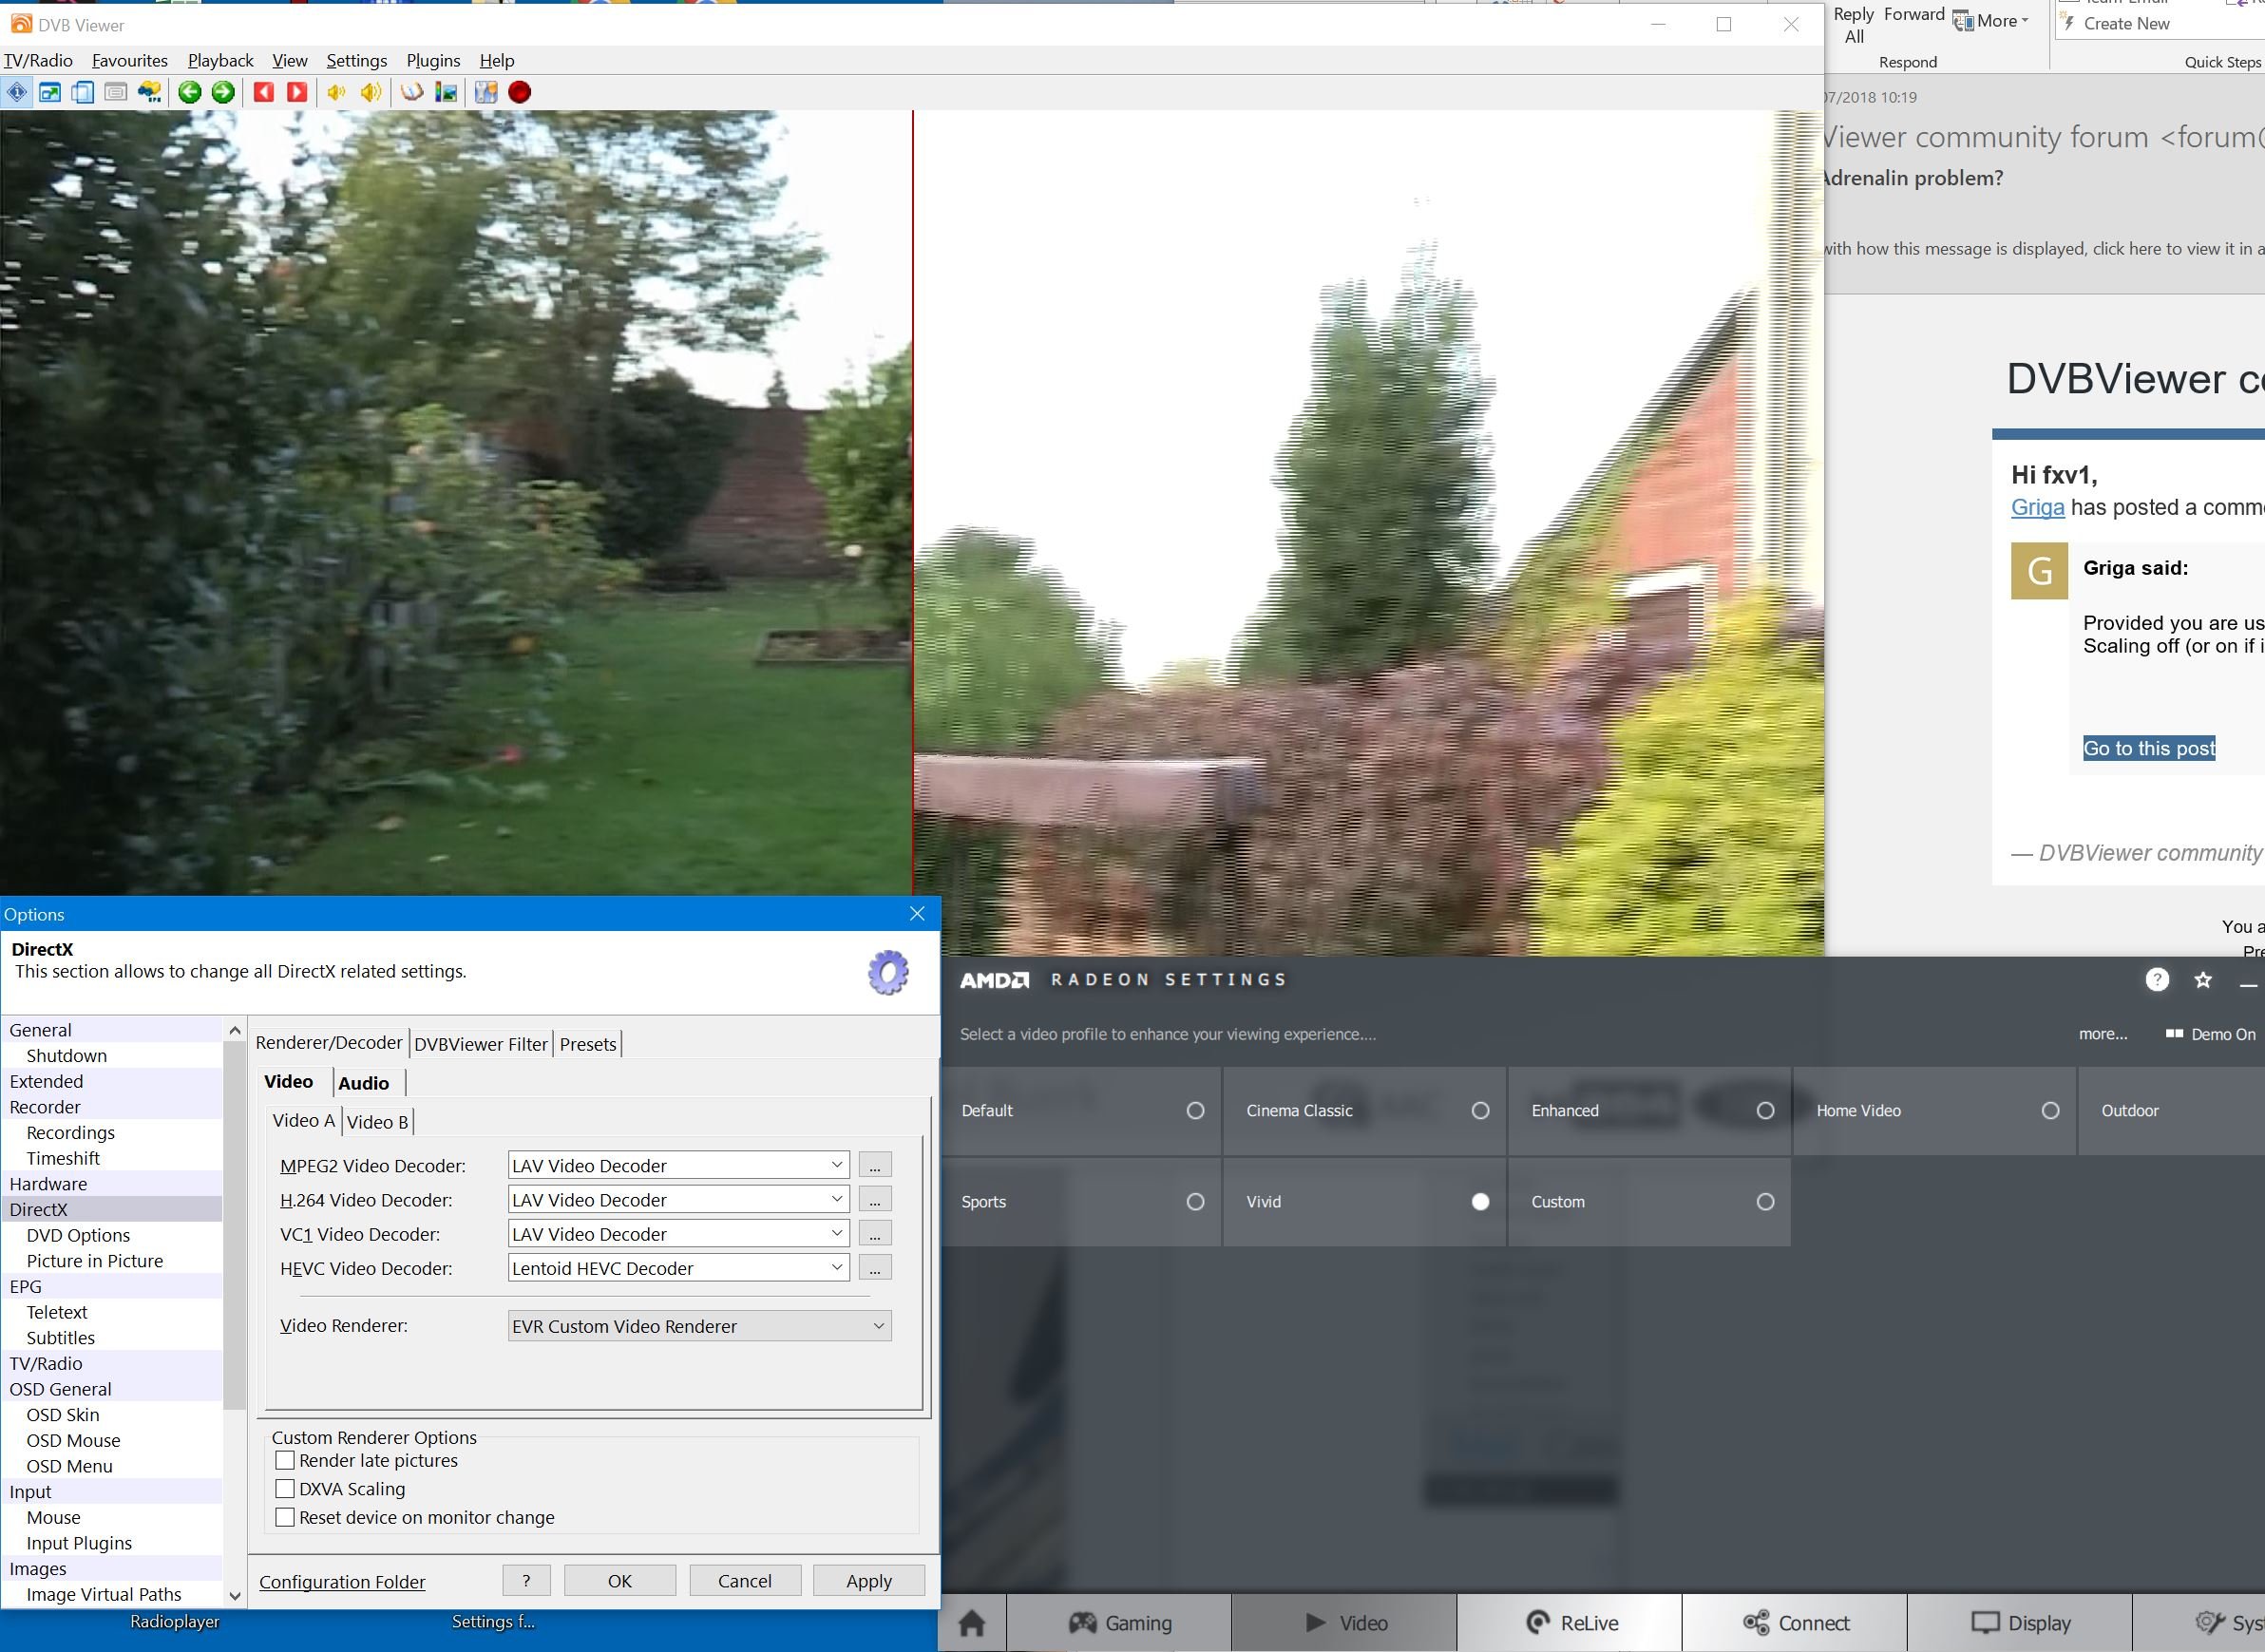2265x1652 pixels.
Task: Open the Playback menu
Action: 220,61
